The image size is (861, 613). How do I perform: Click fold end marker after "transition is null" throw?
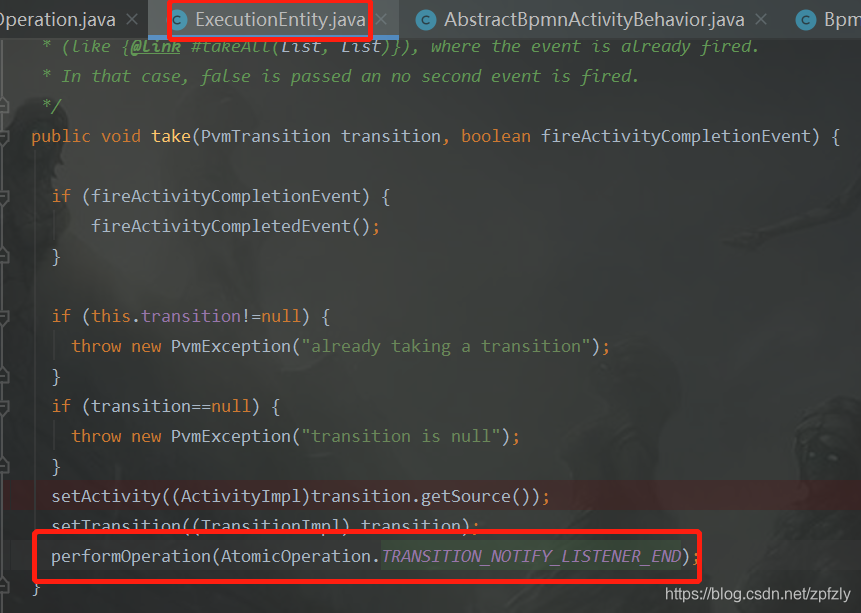[x=4, y=466]
